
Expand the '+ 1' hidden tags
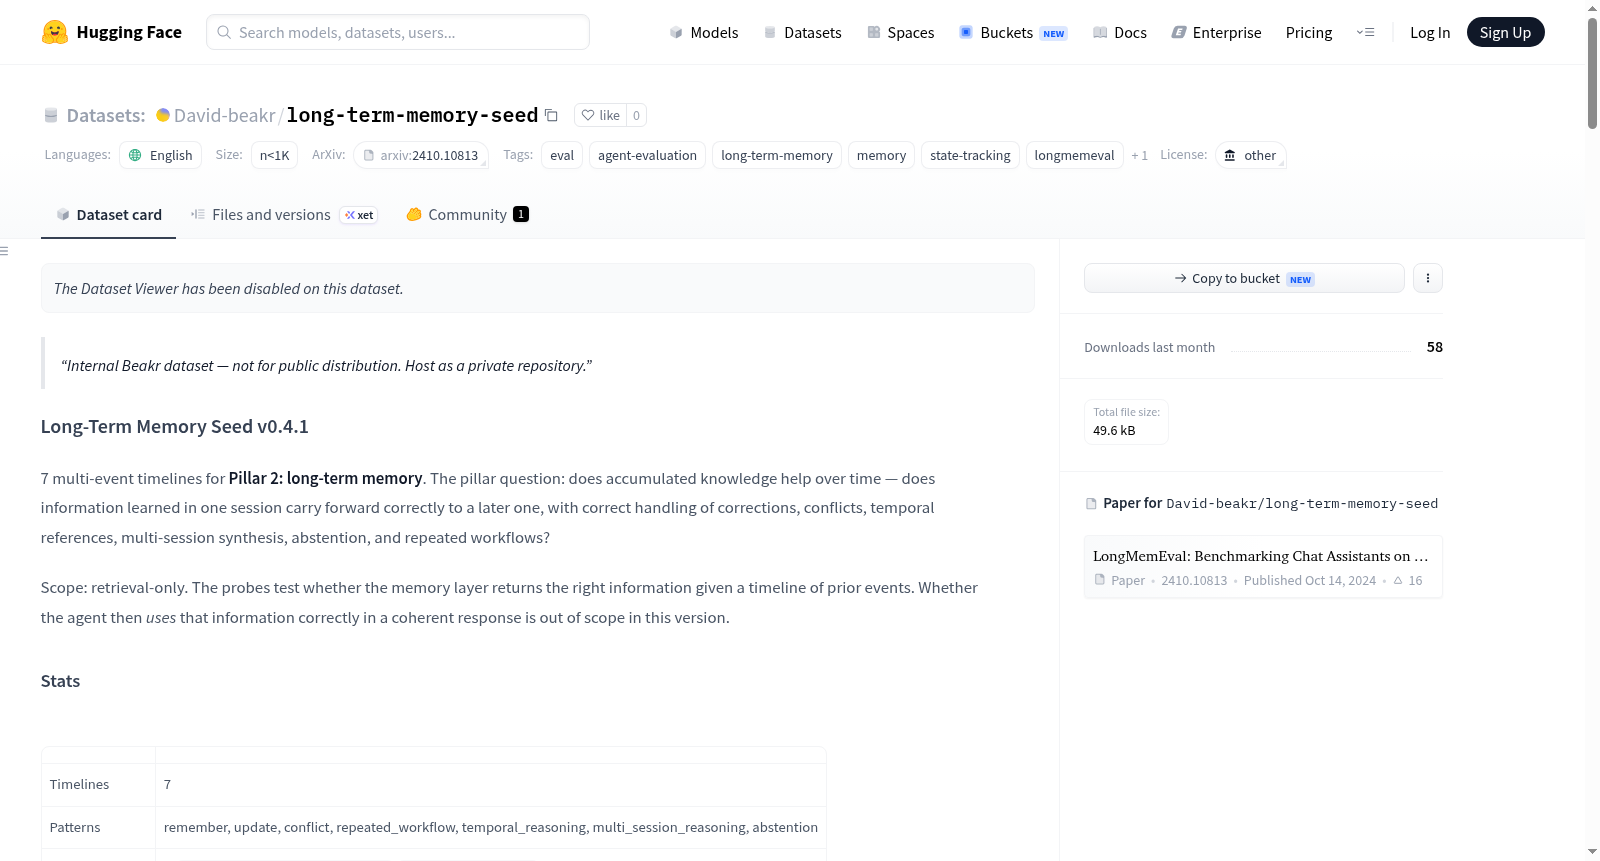pos(1139,155)
